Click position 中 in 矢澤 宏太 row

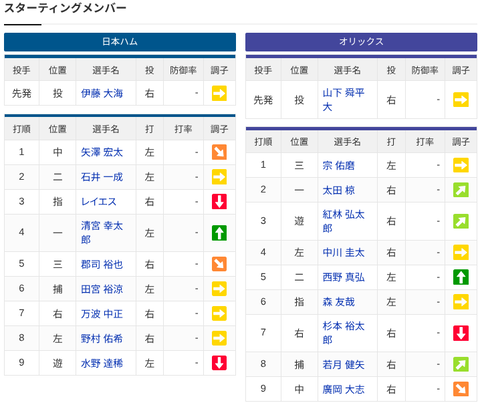point(58,152)
